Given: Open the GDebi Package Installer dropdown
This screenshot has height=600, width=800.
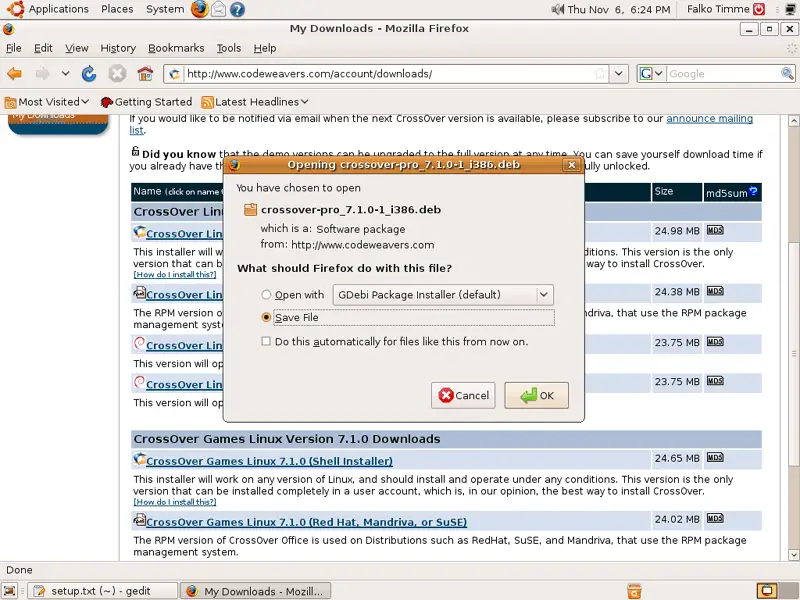Looking at the screenshot, I should [x=443, y=294].
